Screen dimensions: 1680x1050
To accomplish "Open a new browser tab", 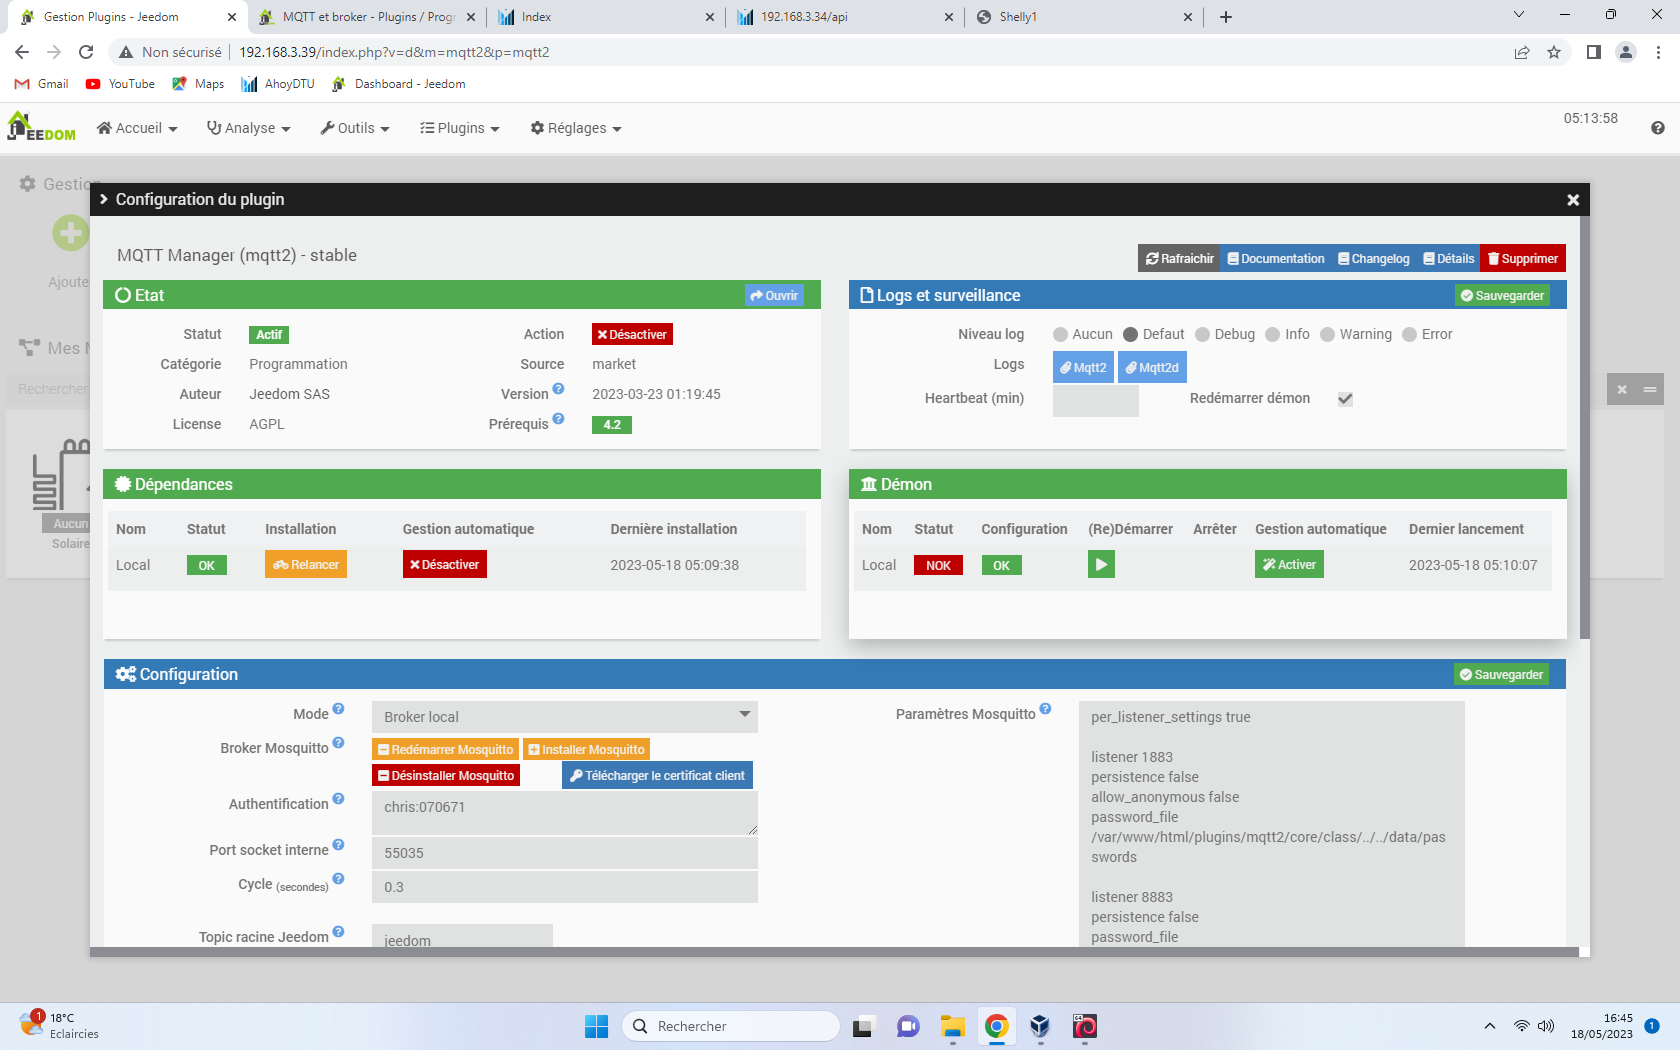I will click(1226, 17).
